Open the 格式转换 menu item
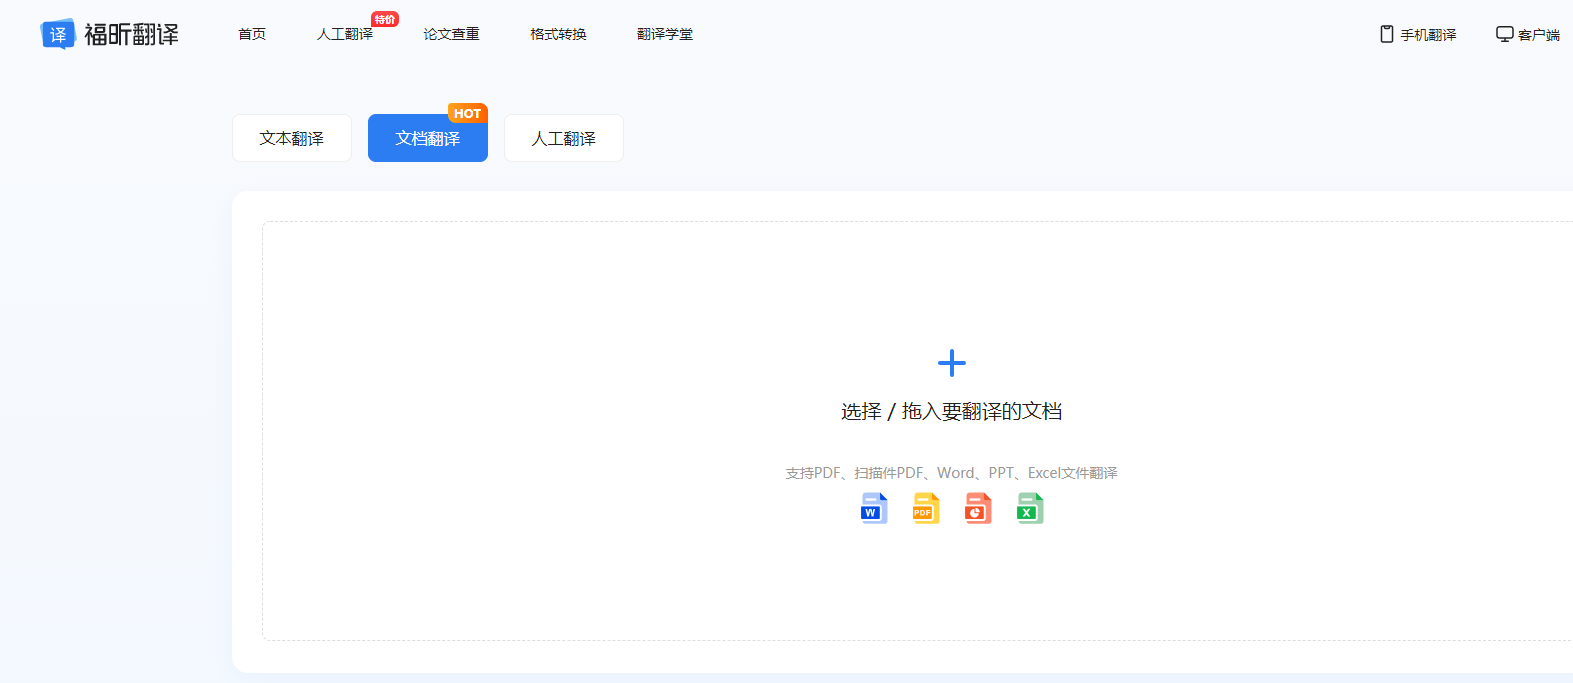 558,34
